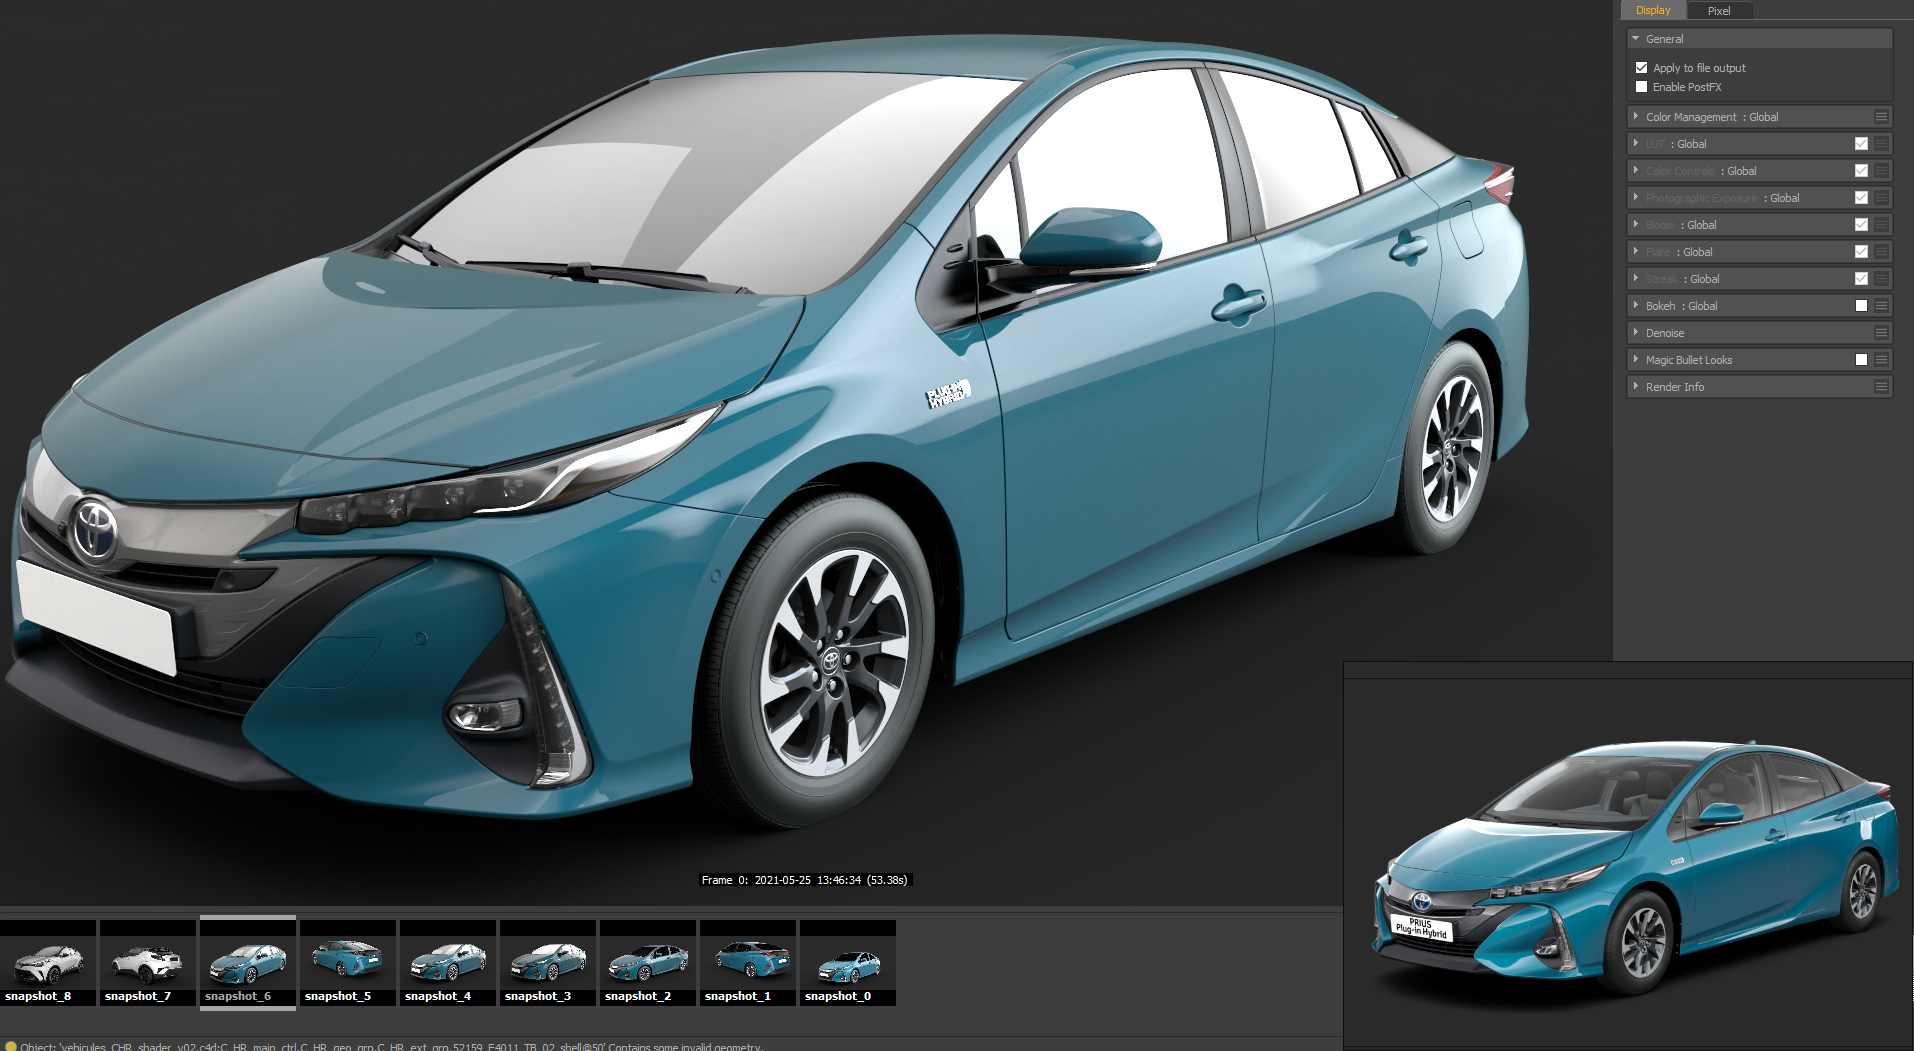Viewport: 1914px width, 1051px height.
Task: Open the Denoise section menu icon
Action: (1881, 333)
